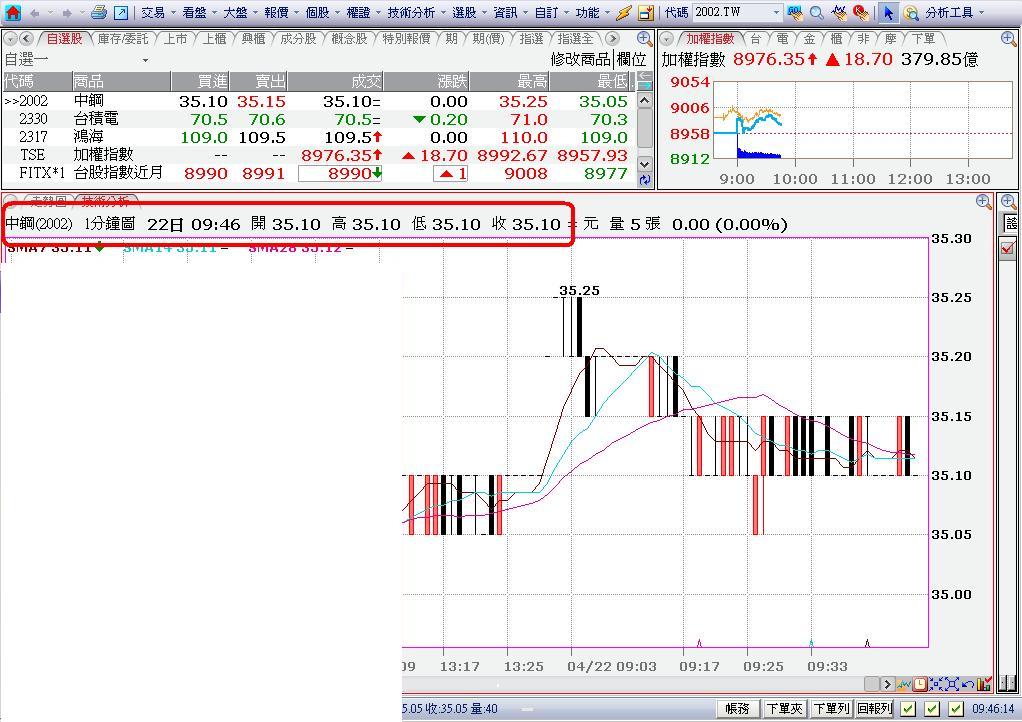Click the 欄位 columns button
The image size is (1022, 722).
click(x=631, y=60)
